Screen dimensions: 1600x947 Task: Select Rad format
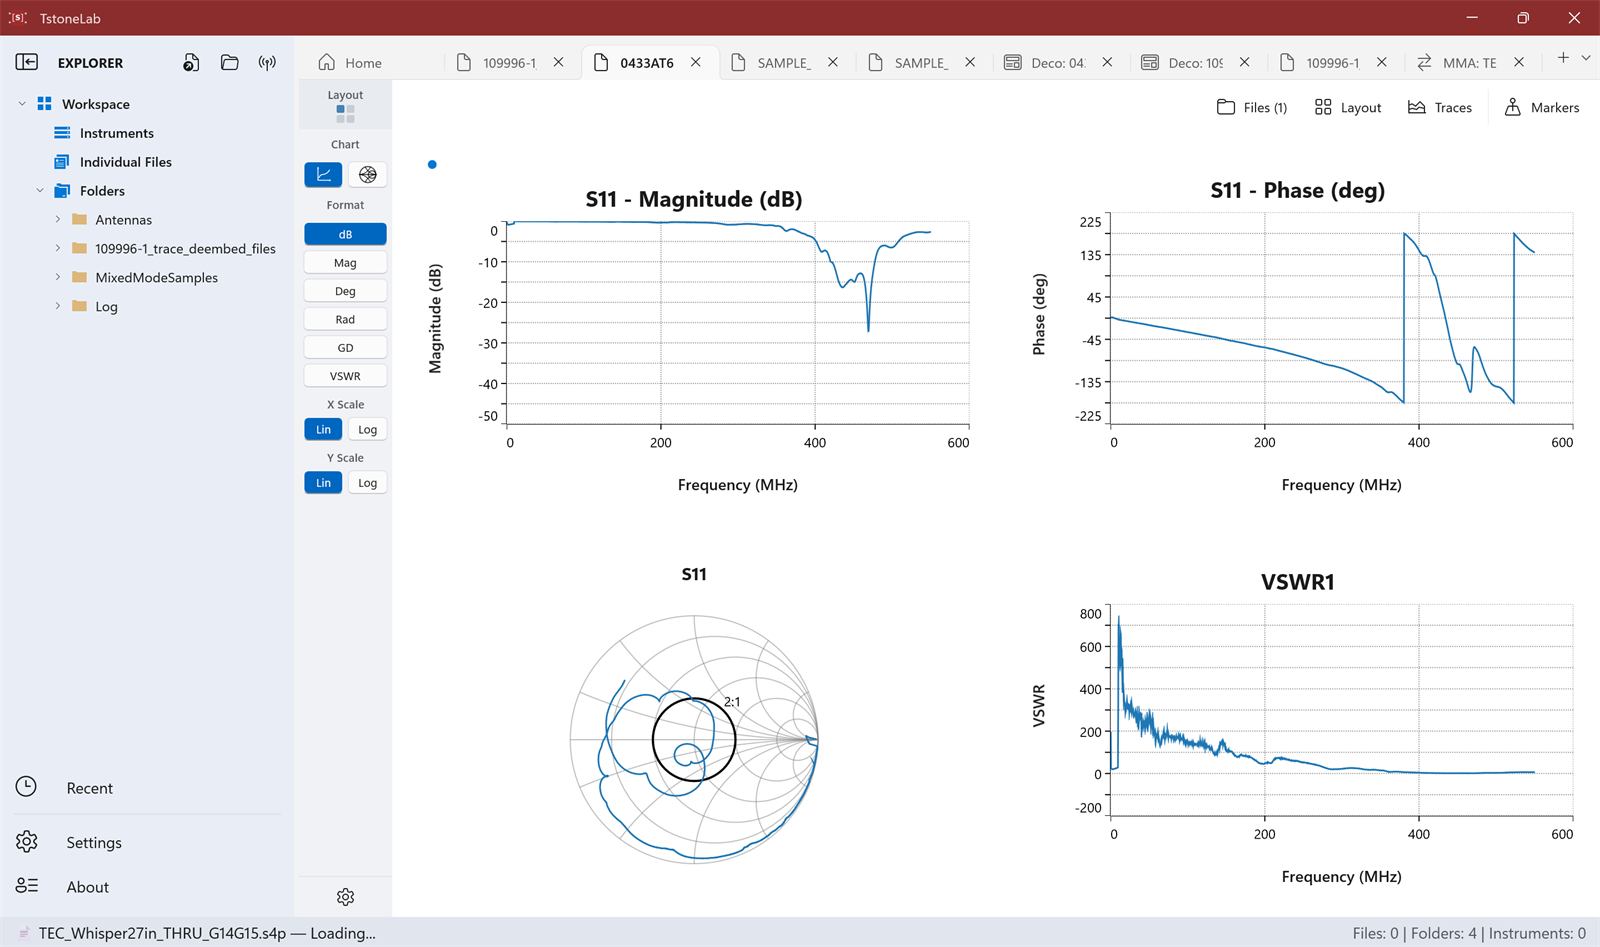click(x=345, y=319)
